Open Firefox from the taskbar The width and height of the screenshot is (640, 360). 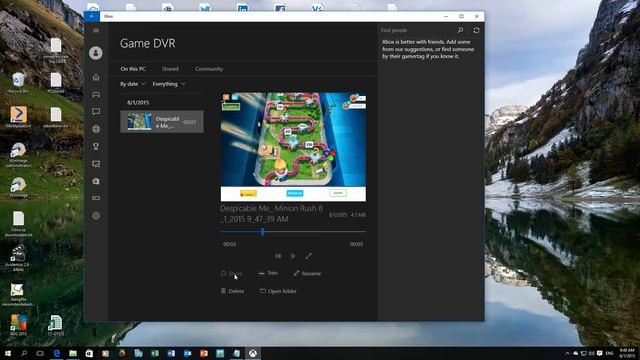click(x=122, y=353)
